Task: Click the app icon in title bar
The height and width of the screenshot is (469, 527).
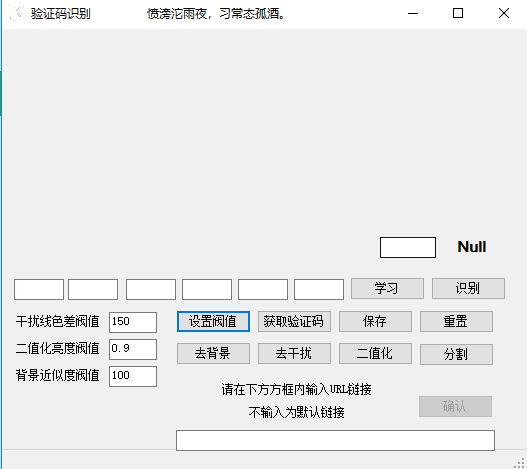Action: click(x=18, y=13)
